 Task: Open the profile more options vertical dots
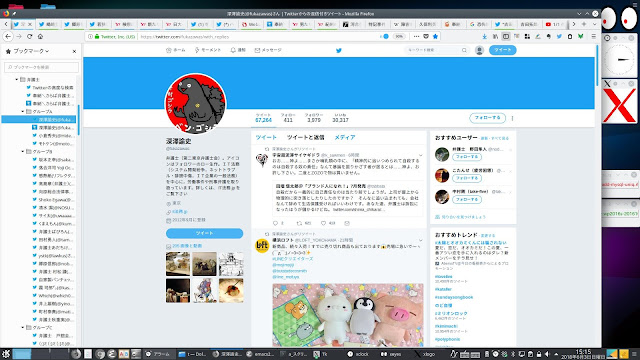512,118
